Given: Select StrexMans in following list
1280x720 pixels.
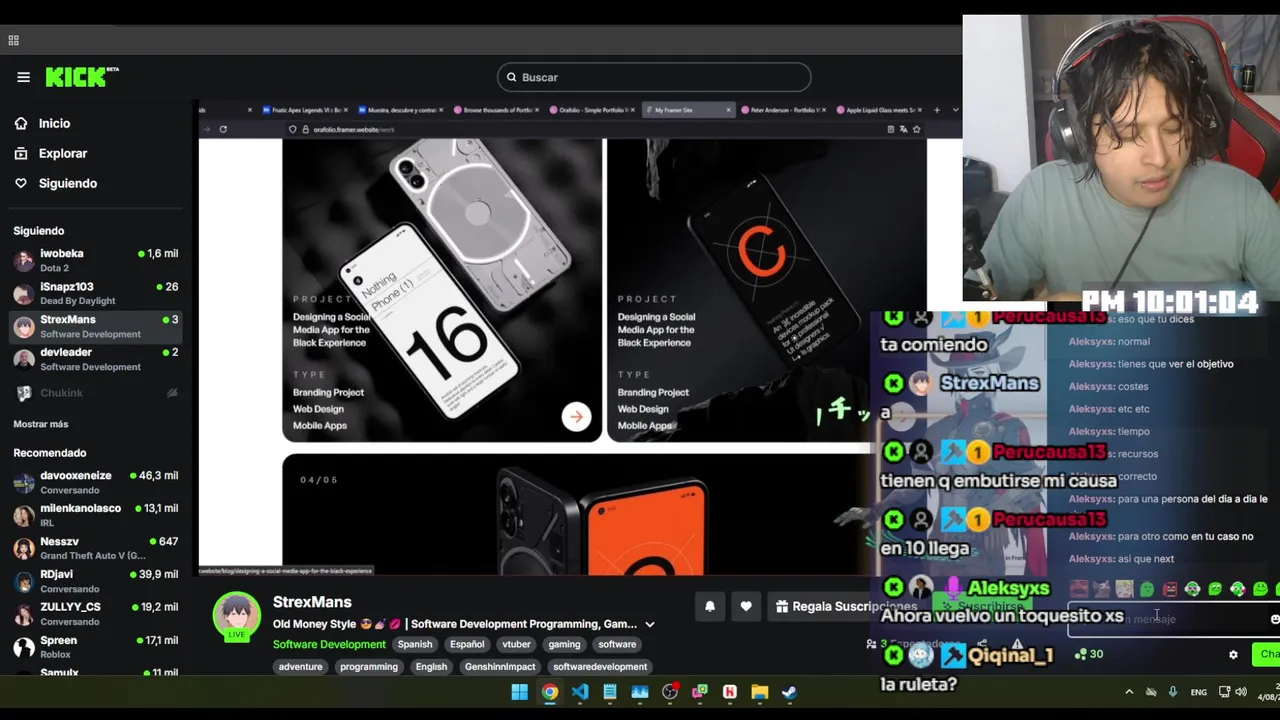Looking at the screenshot, I should [96, 326].
